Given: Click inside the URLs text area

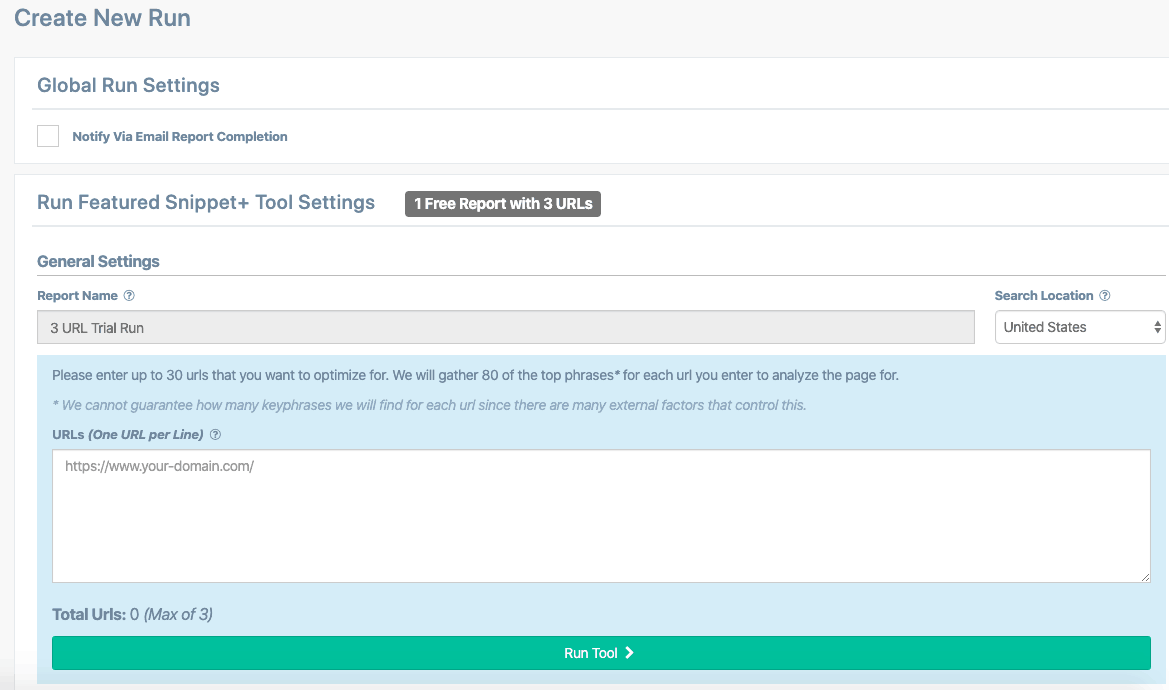Looking at the screenshot, I should click(601, 516).
